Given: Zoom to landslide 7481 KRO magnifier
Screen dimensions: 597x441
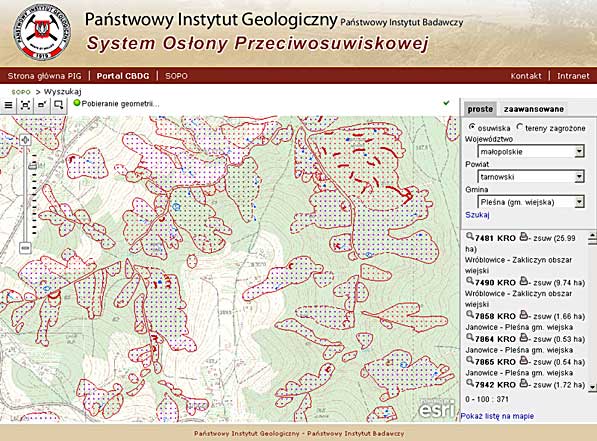Looking at the screenshot, I should [470, 236].
